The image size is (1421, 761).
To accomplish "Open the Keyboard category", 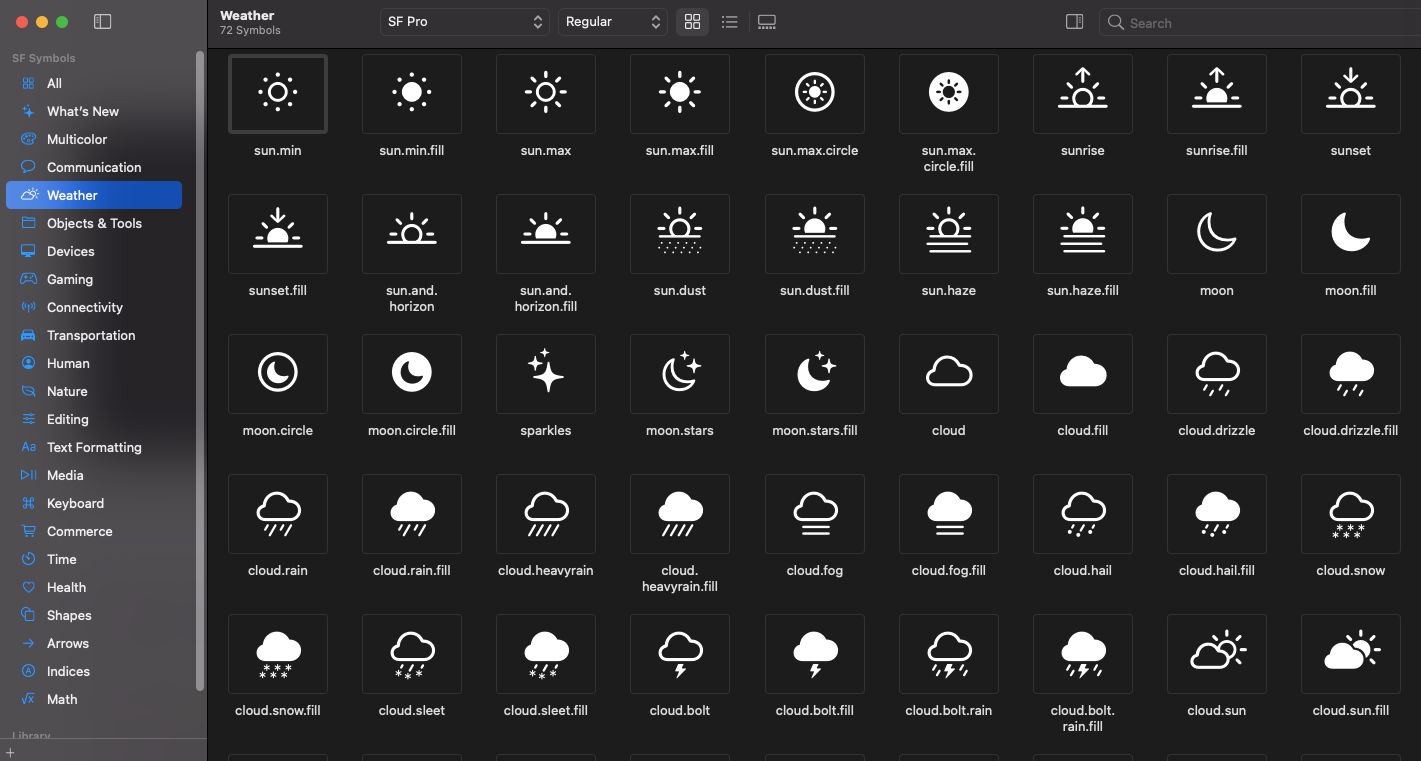I will [x=94, y=503].
